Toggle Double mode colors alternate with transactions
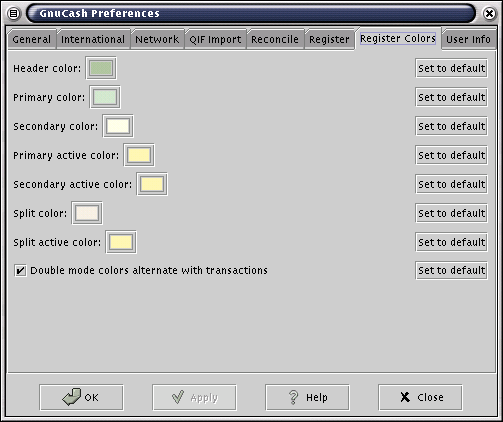Image resolution: width=503 pixels, height=422 pixels. (x=20, y=270)
